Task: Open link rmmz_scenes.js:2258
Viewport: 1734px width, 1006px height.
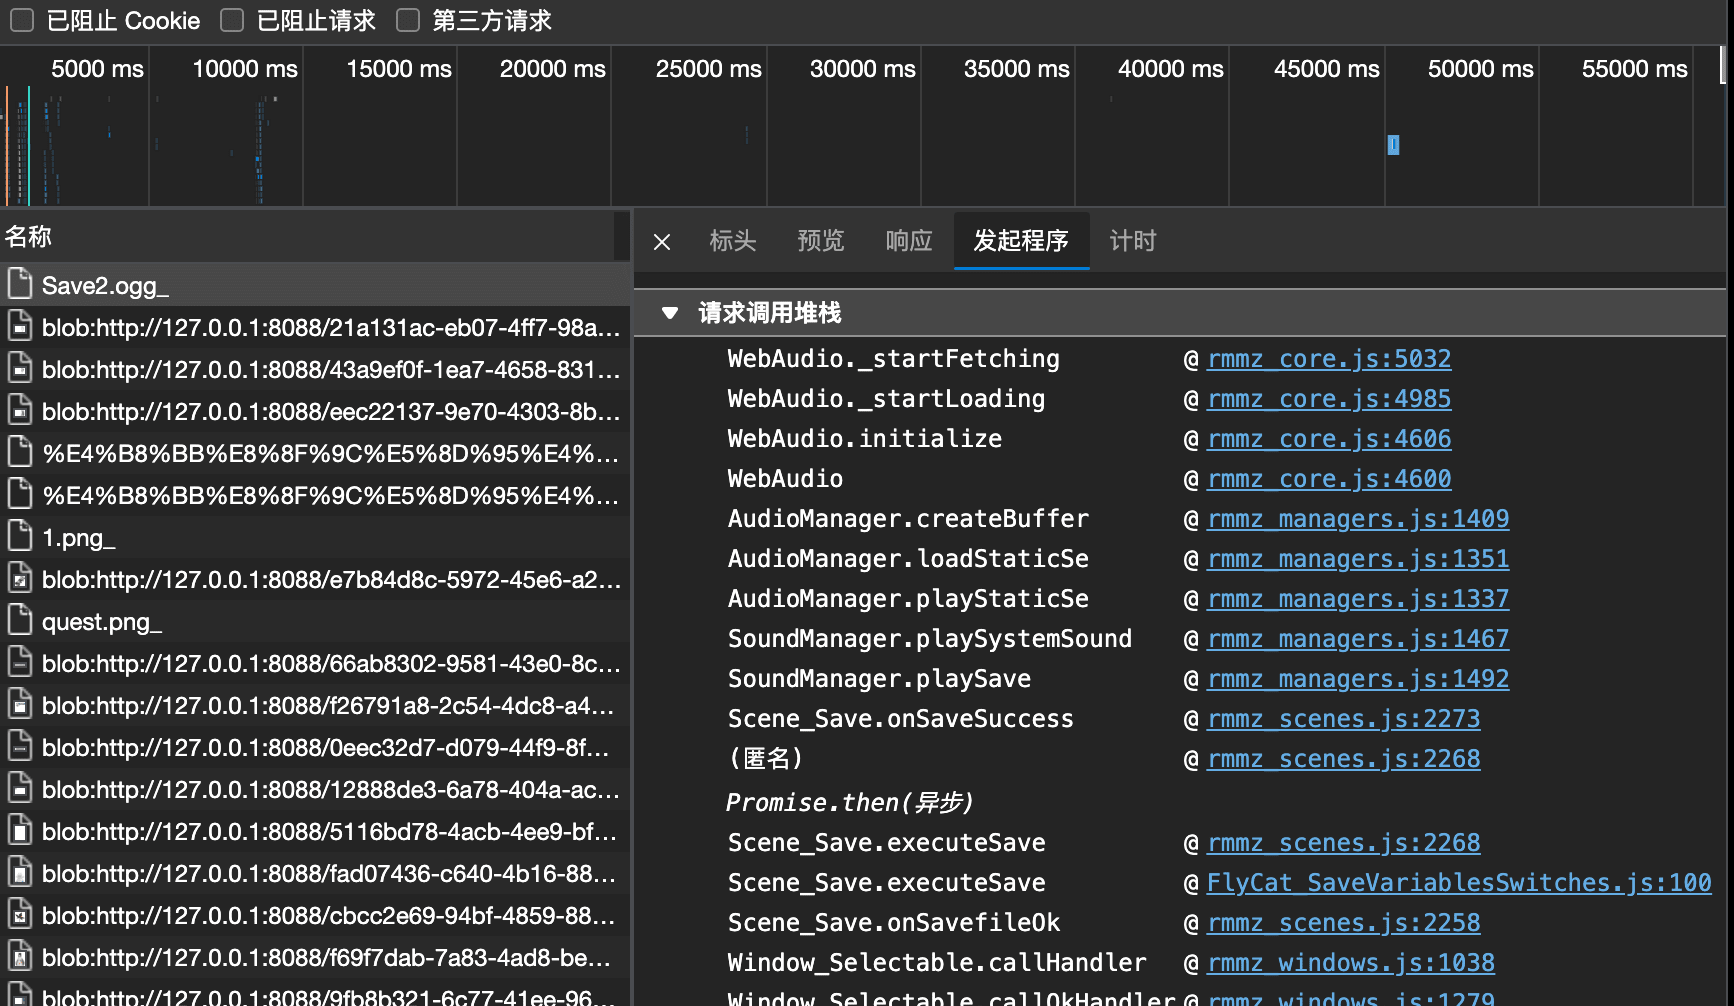Action: tap(1344, 923)
